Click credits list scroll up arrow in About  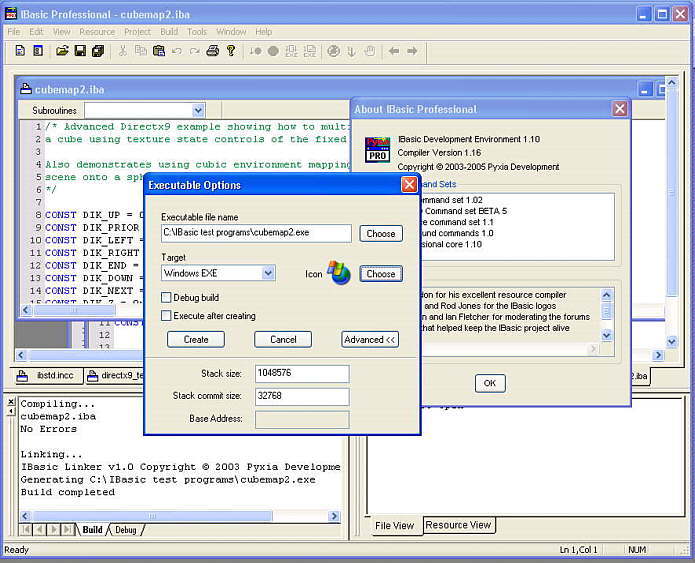click(x=606, y=294)
